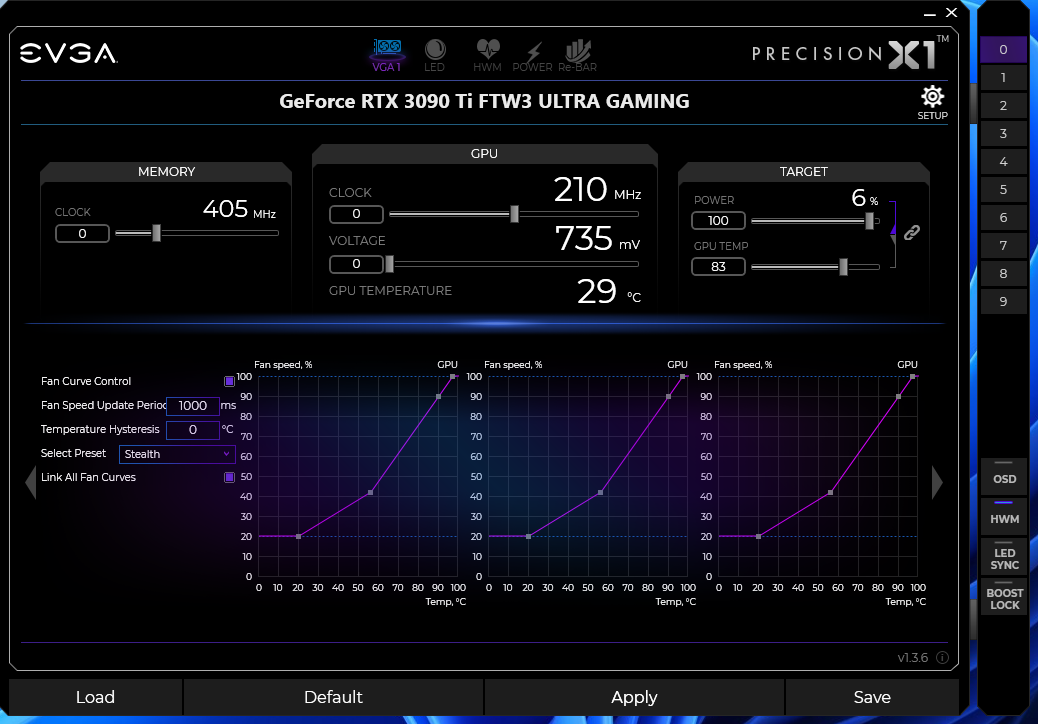The width and height of the screenshot is (1038, 724).
Task: Select profile slot 4
Action: click(1003, 161)
